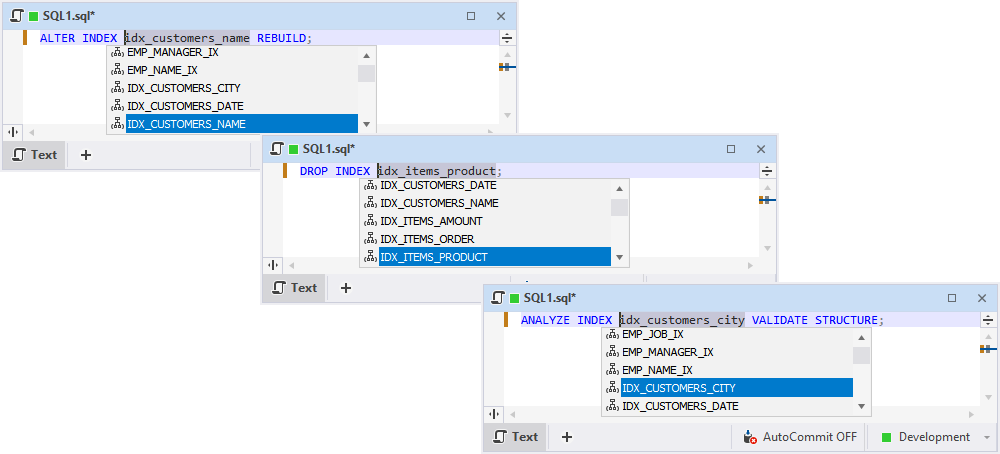Add new view with plus in DROP INDEX window
This screenshot has height=454, width=1000.
pyautogui.click(x=346, y=288)
